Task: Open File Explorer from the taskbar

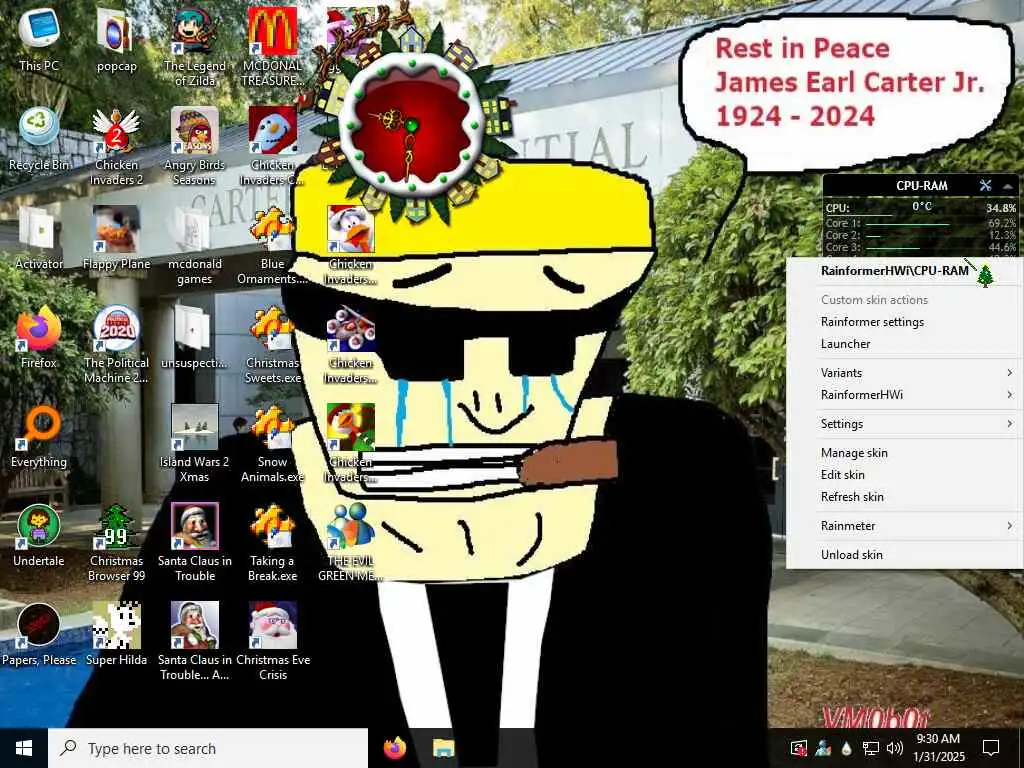Action: pyautogui.click(x=443, y=748)
